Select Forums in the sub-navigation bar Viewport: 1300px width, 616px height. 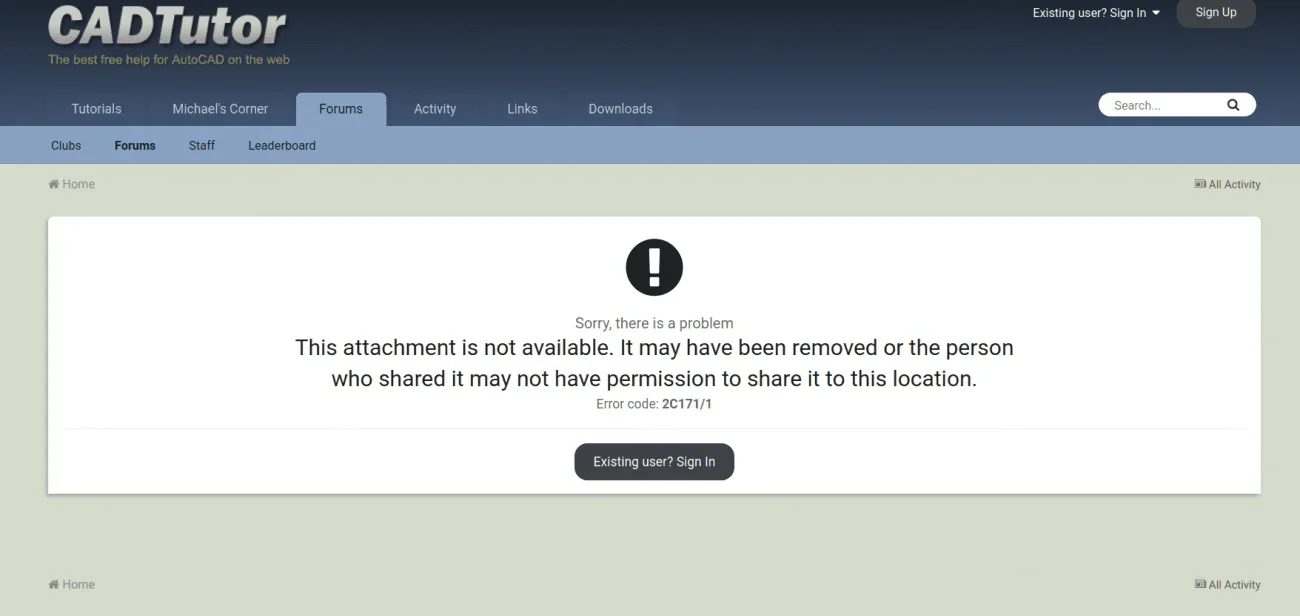[135, 146]
